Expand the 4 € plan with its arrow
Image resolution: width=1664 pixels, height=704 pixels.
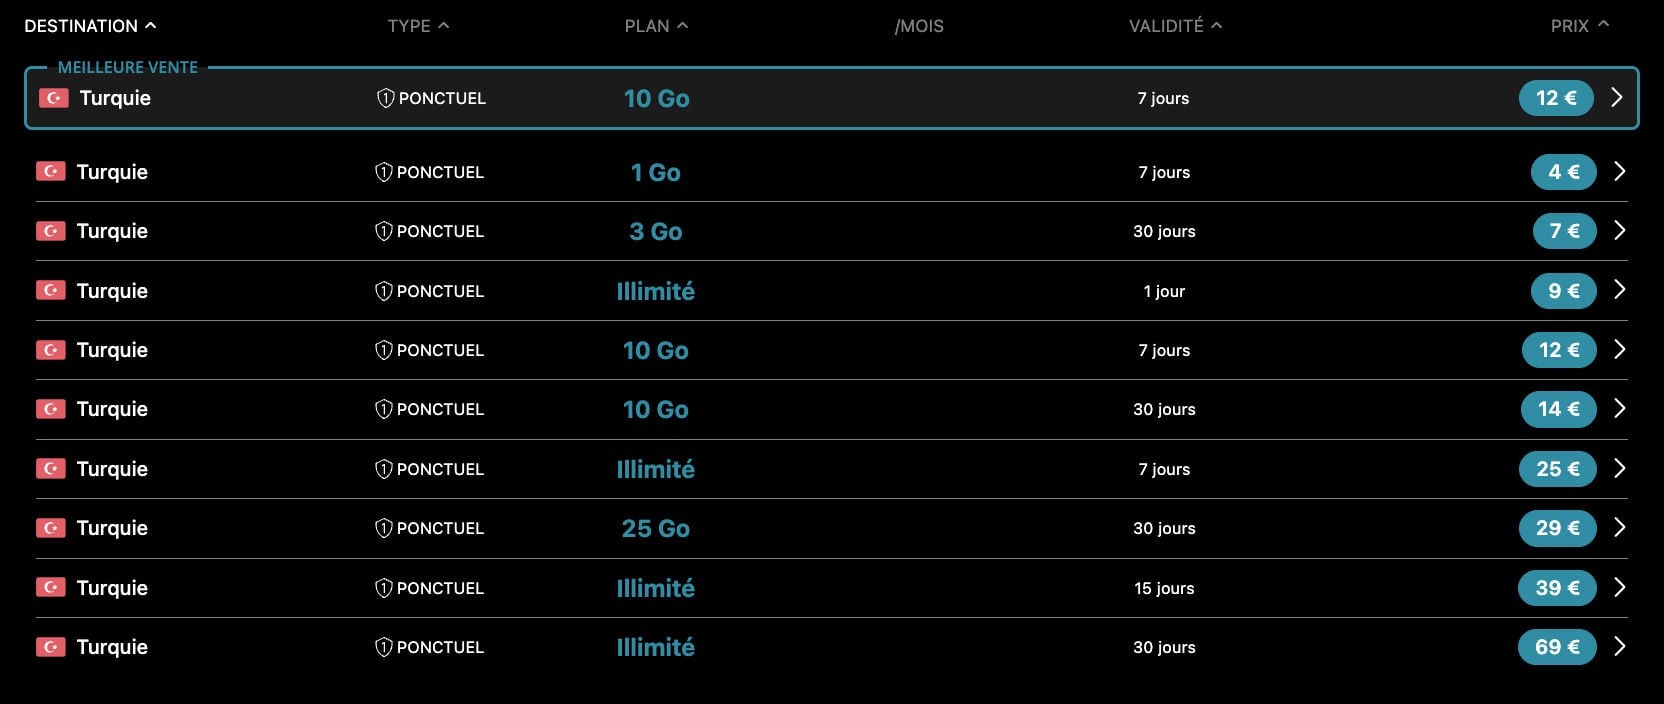pyautogui.click(x=1619, y=171)
